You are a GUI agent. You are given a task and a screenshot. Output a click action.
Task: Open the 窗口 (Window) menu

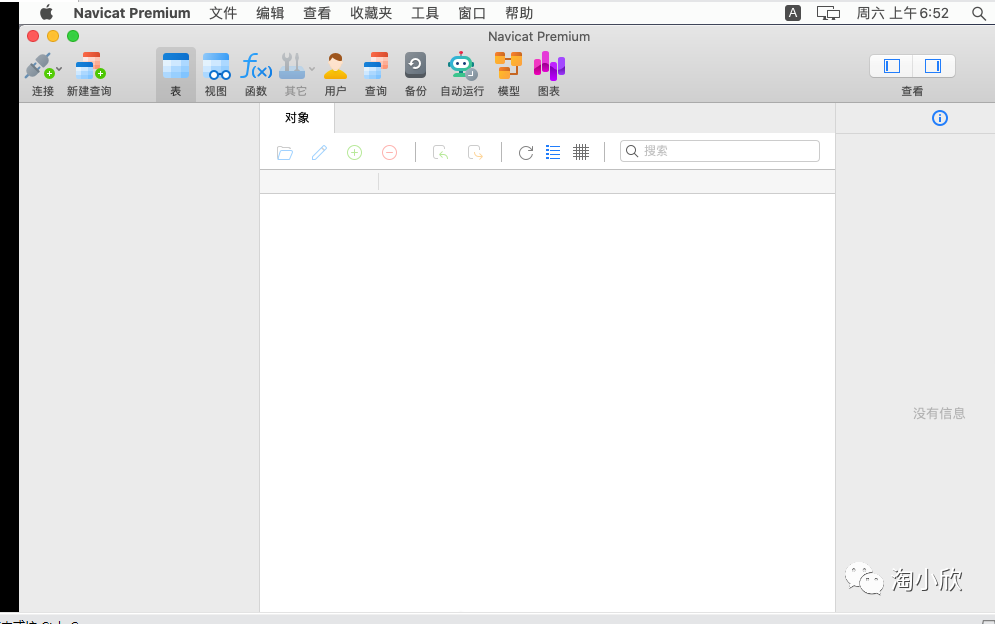(472, 13)
